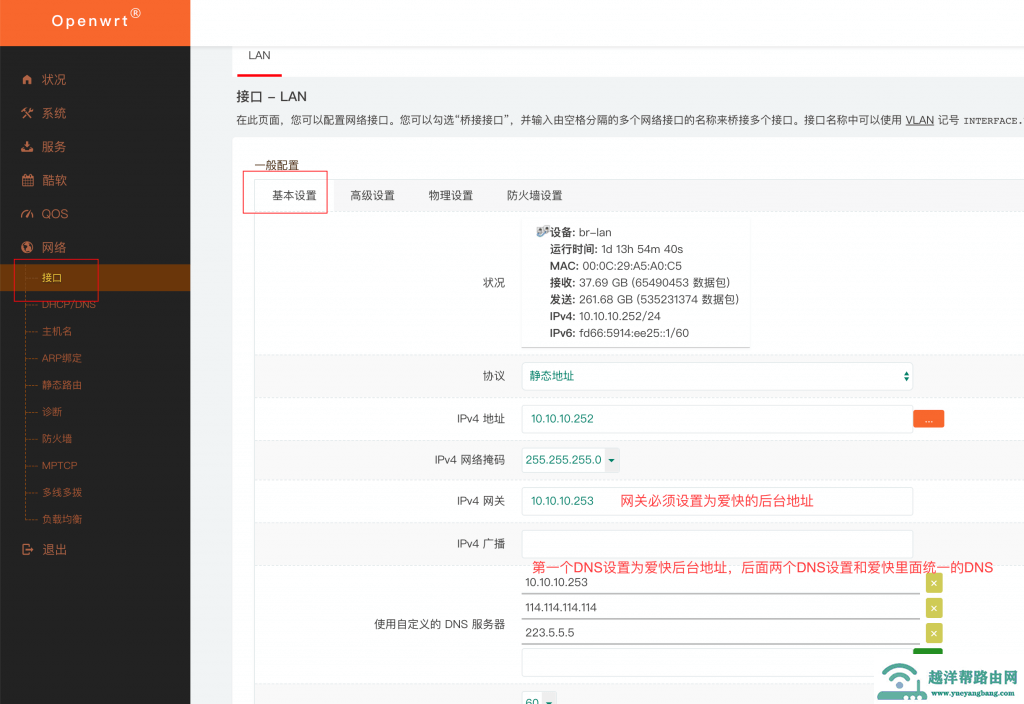Viewport: 1024px width, 704px height.
Task: Open the MPTCP page
Action: [x=59, y=465]
